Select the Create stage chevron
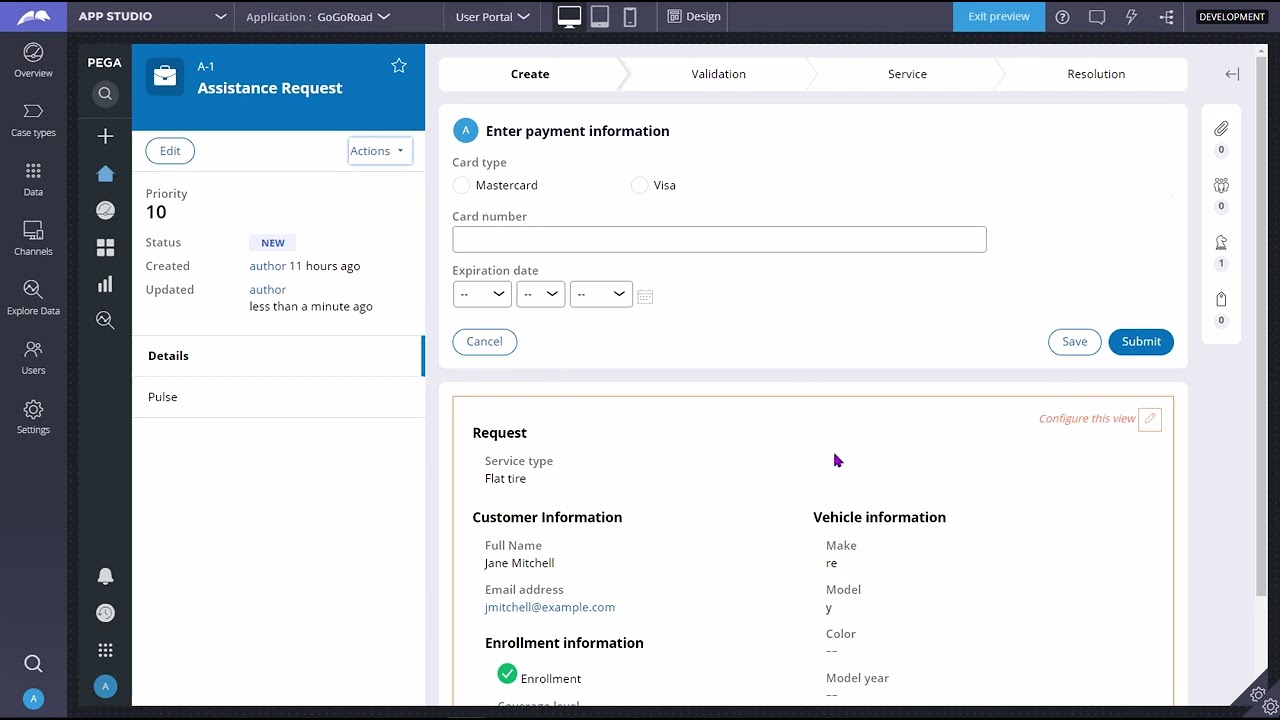The height and width of the screenshot is (720, 1280). [530, 74]
